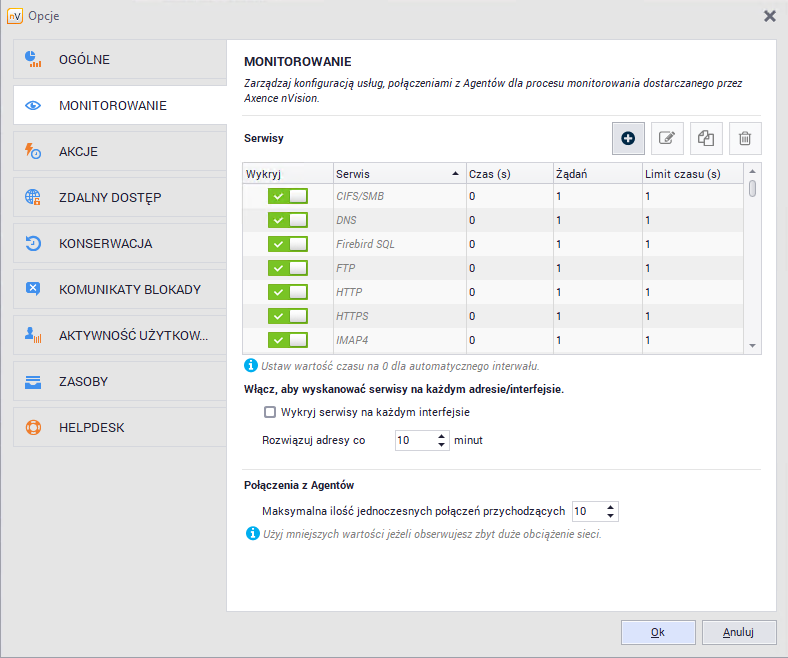
Task: Open the Zdalny dostęp section icon
Action: click(x=33, y=197)
